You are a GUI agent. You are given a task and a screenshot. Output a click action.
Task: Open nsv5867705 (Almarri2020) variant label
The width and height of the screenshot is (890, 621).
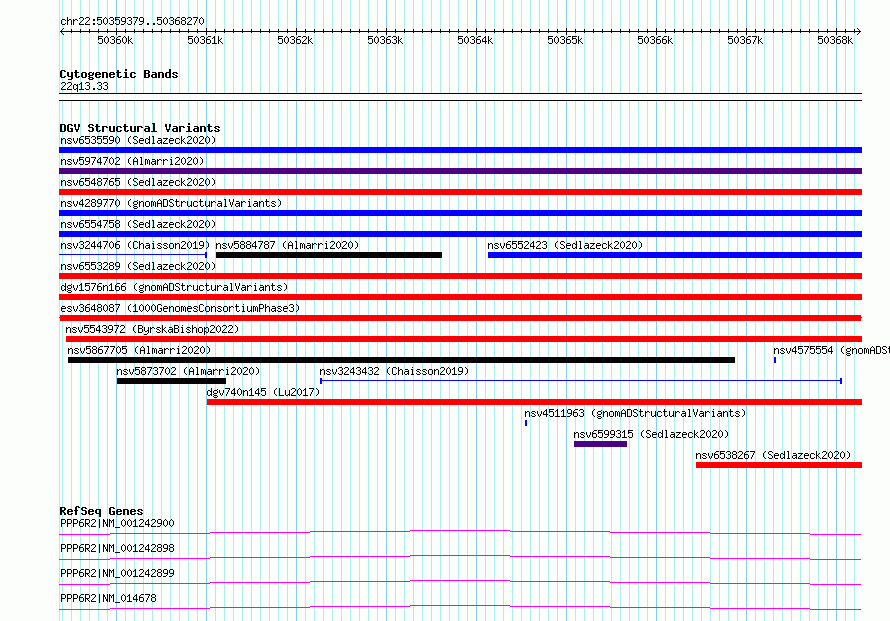(x=139, y=350)
